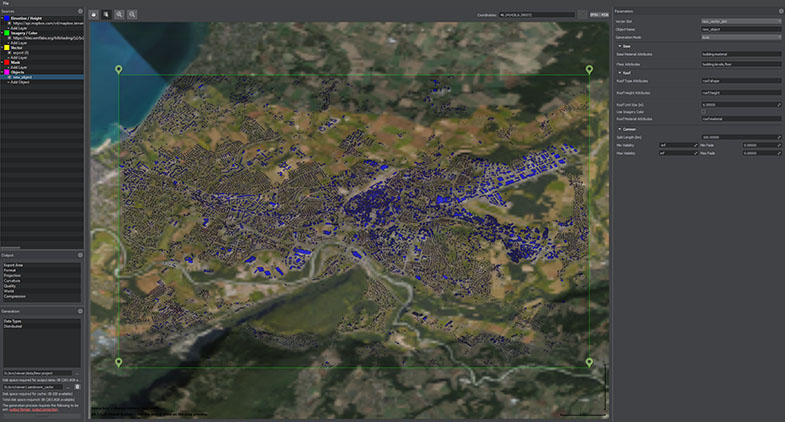Open the File menu
Screen dimensions: 785x422
pyautogui.click(x=5, y=3)
